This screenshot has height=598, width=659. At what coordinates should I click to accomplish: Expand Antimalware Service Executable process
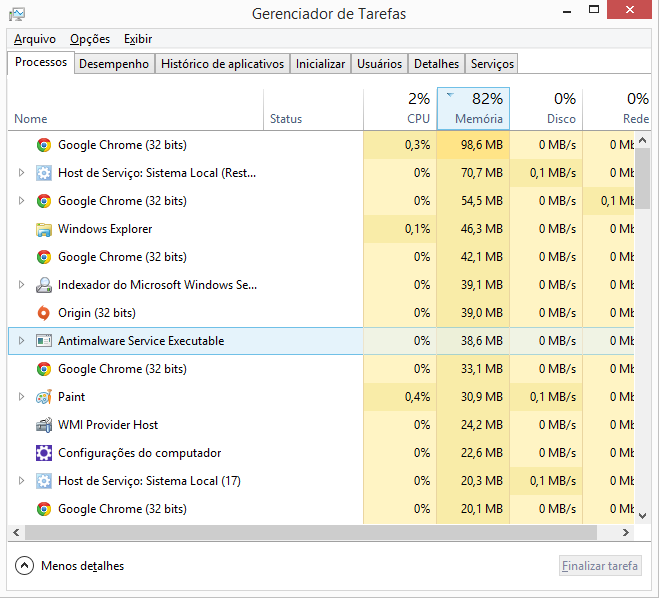tap(21, 341)
